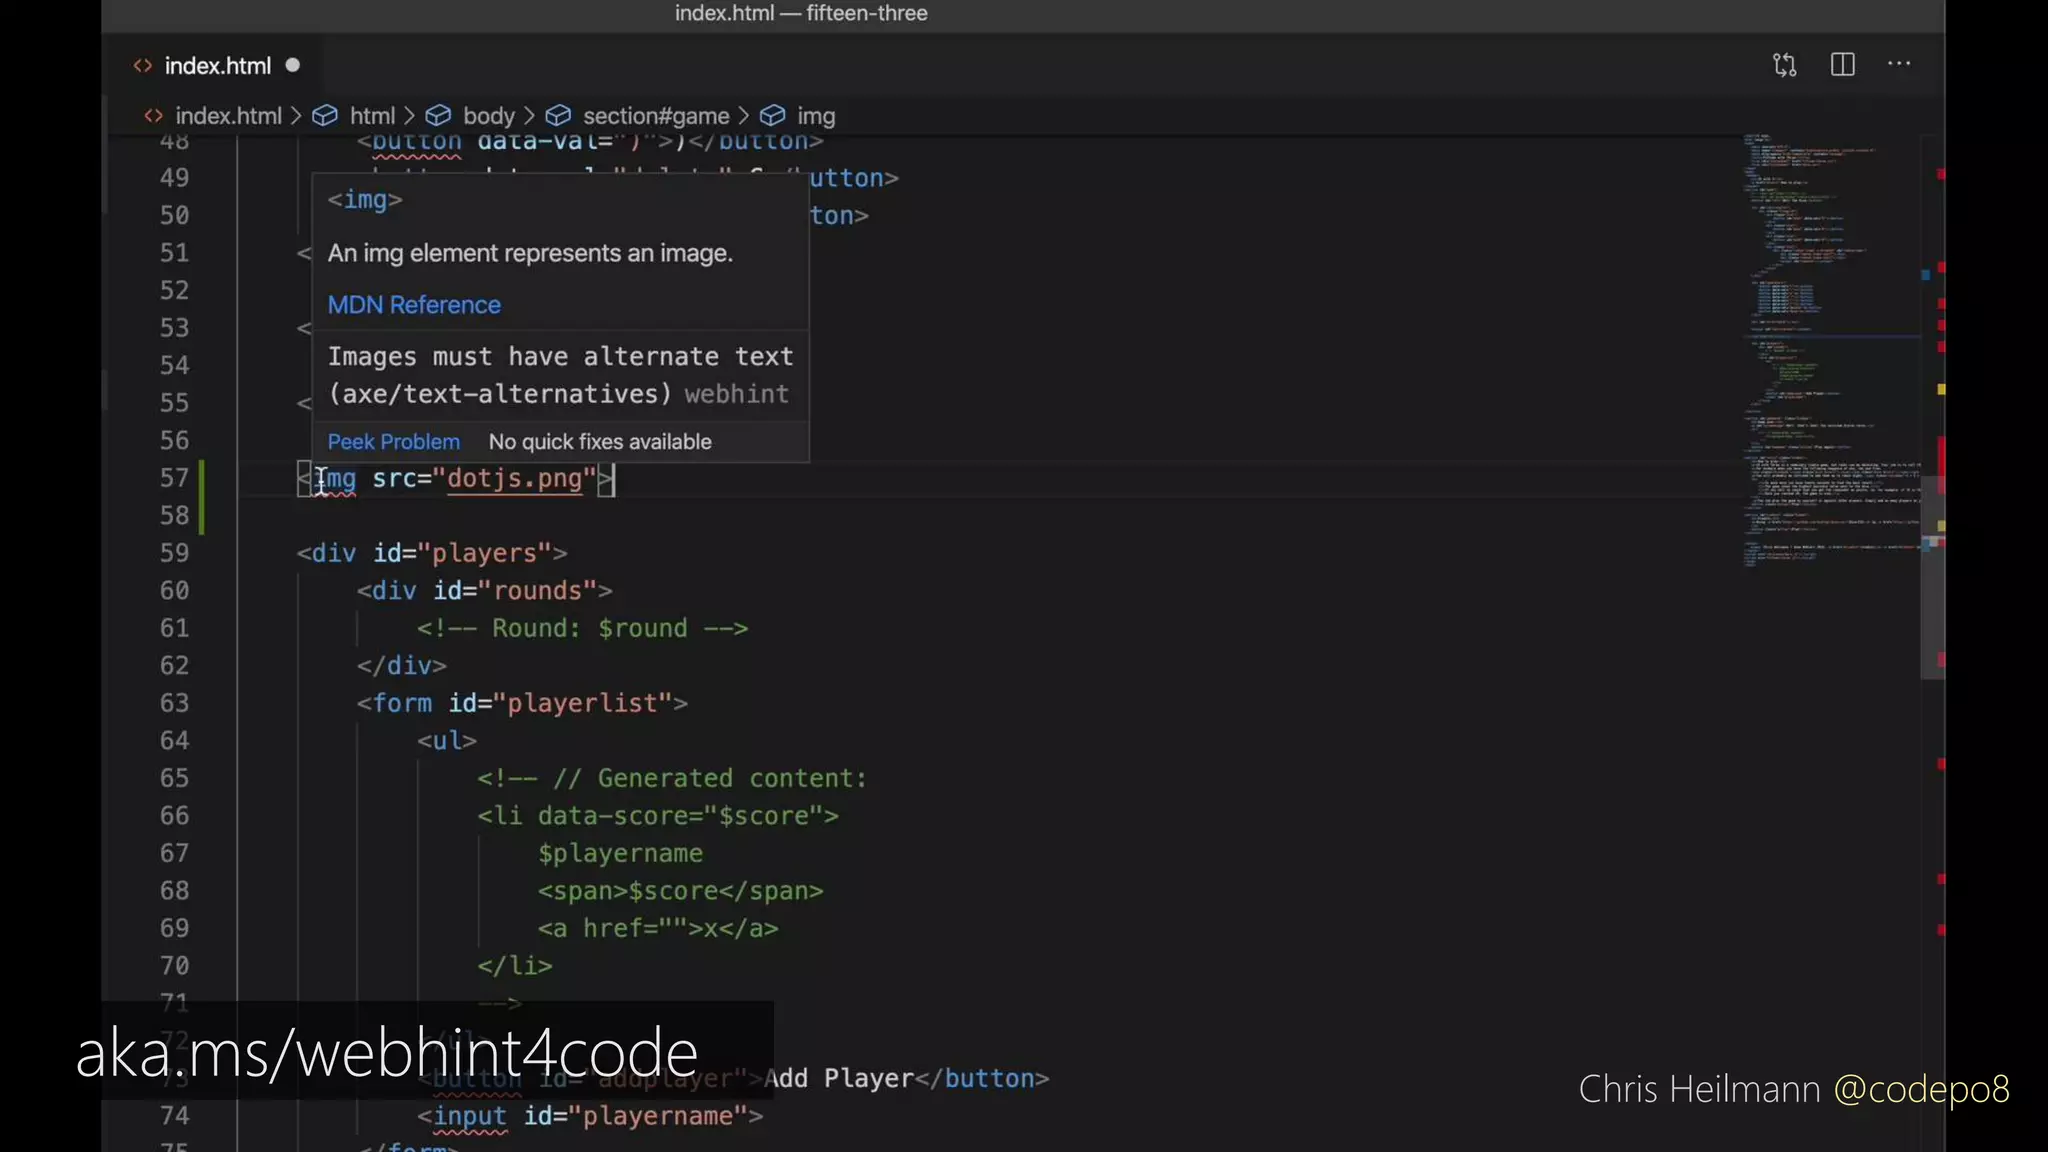This screenshot has width=2048, height=1152.
Task: Open the index.html breadcrumb item
Action: tap(228, 116)
